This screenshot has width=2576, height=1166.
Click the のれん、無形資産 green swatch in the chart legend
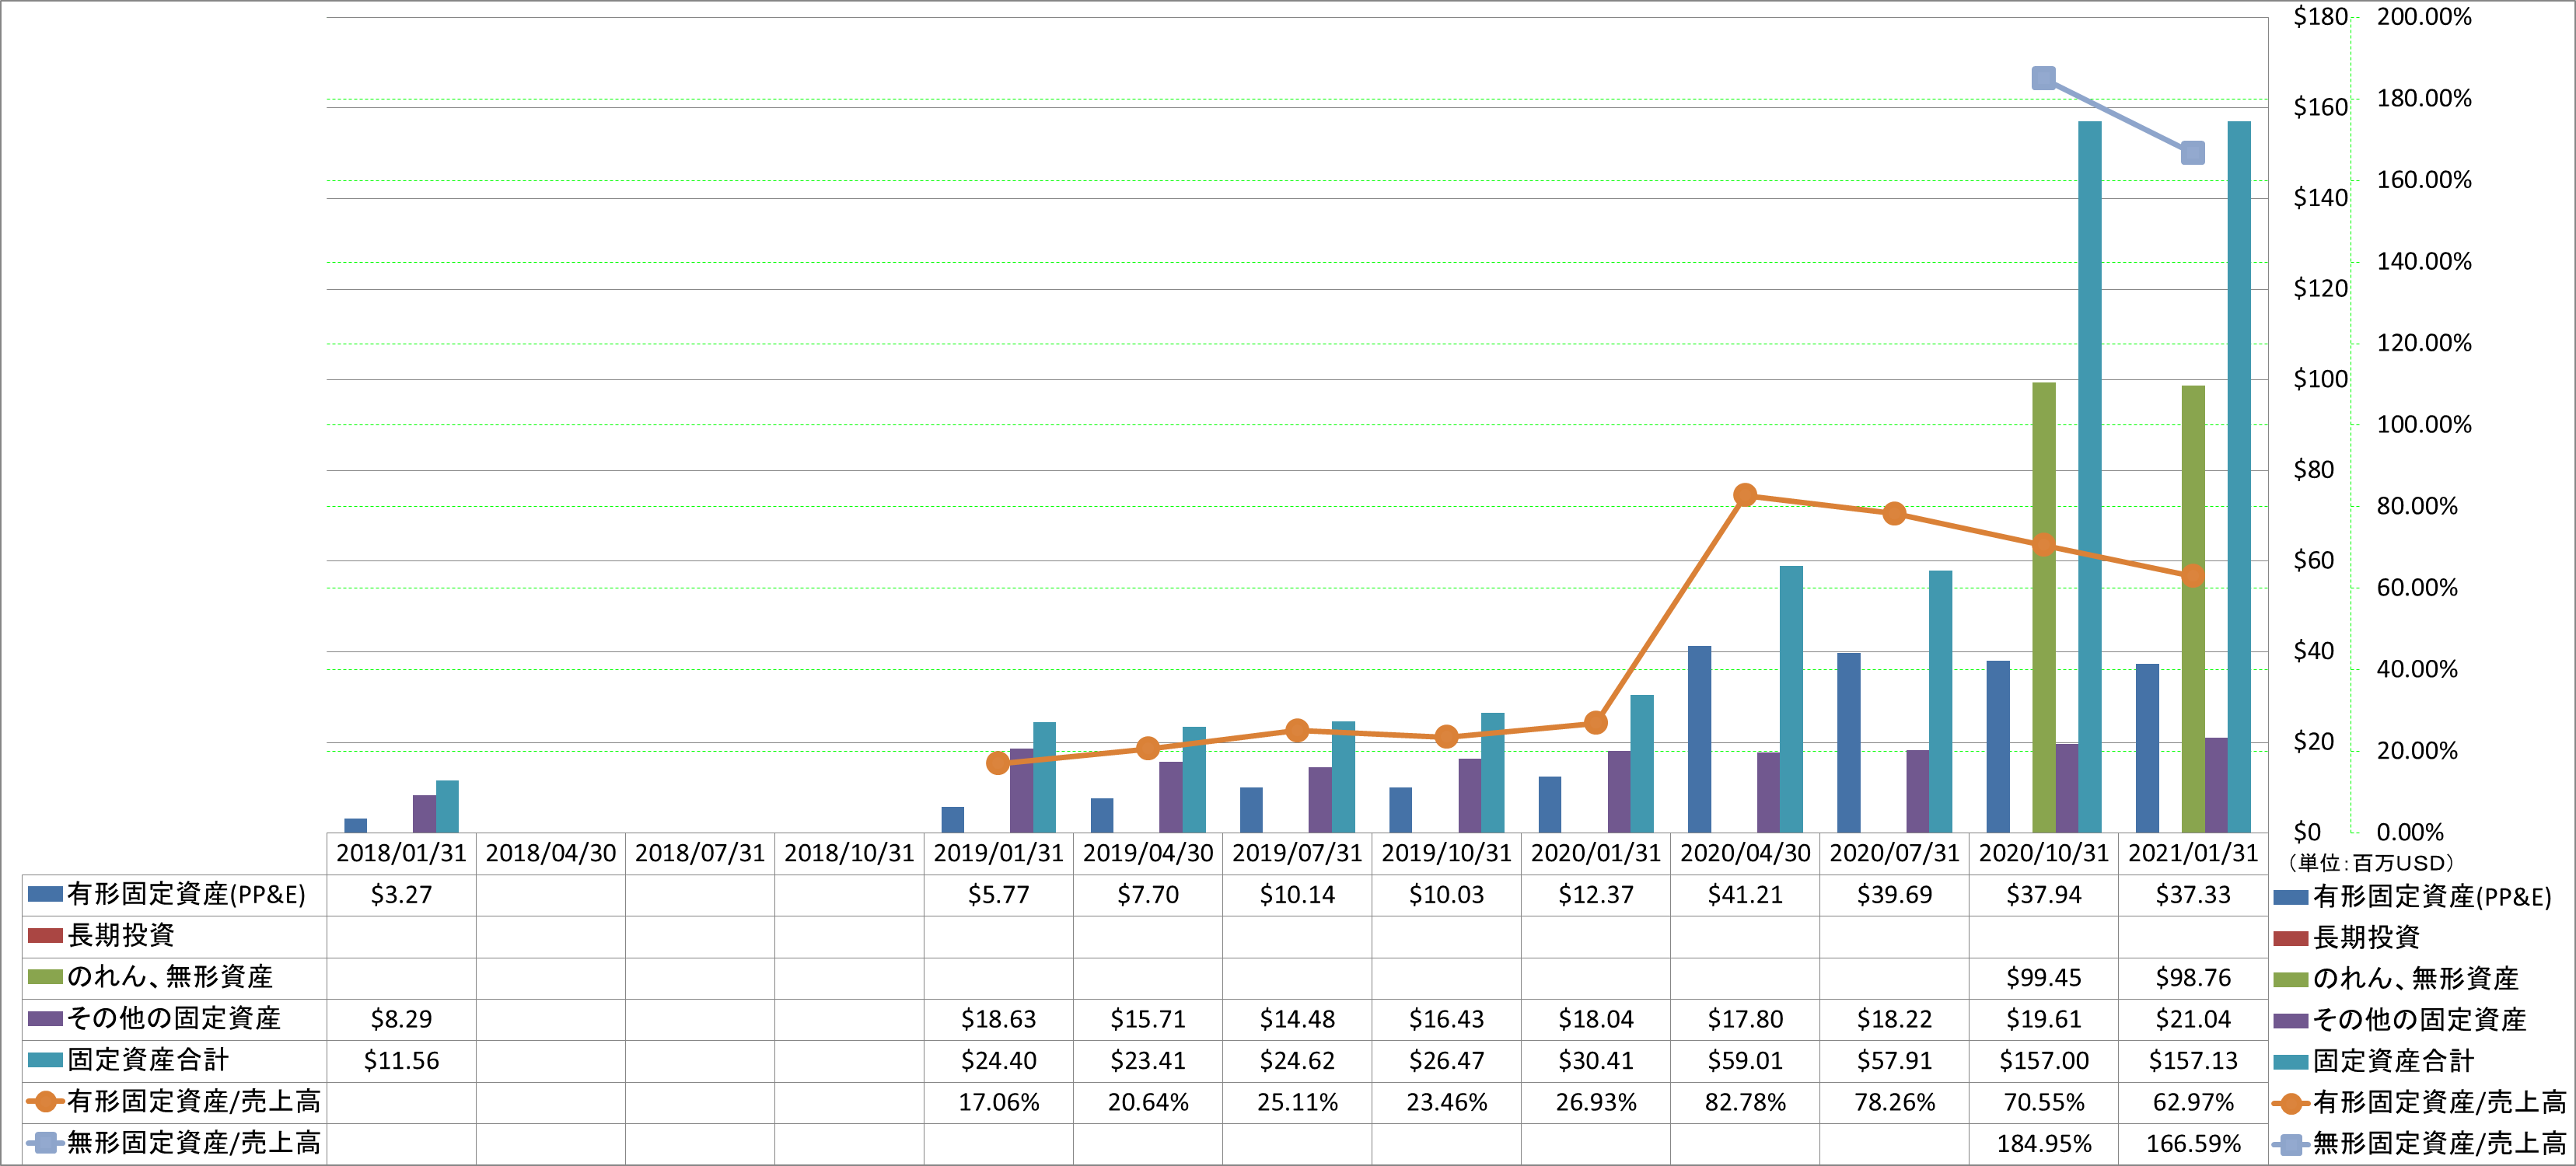point(2291,979)
